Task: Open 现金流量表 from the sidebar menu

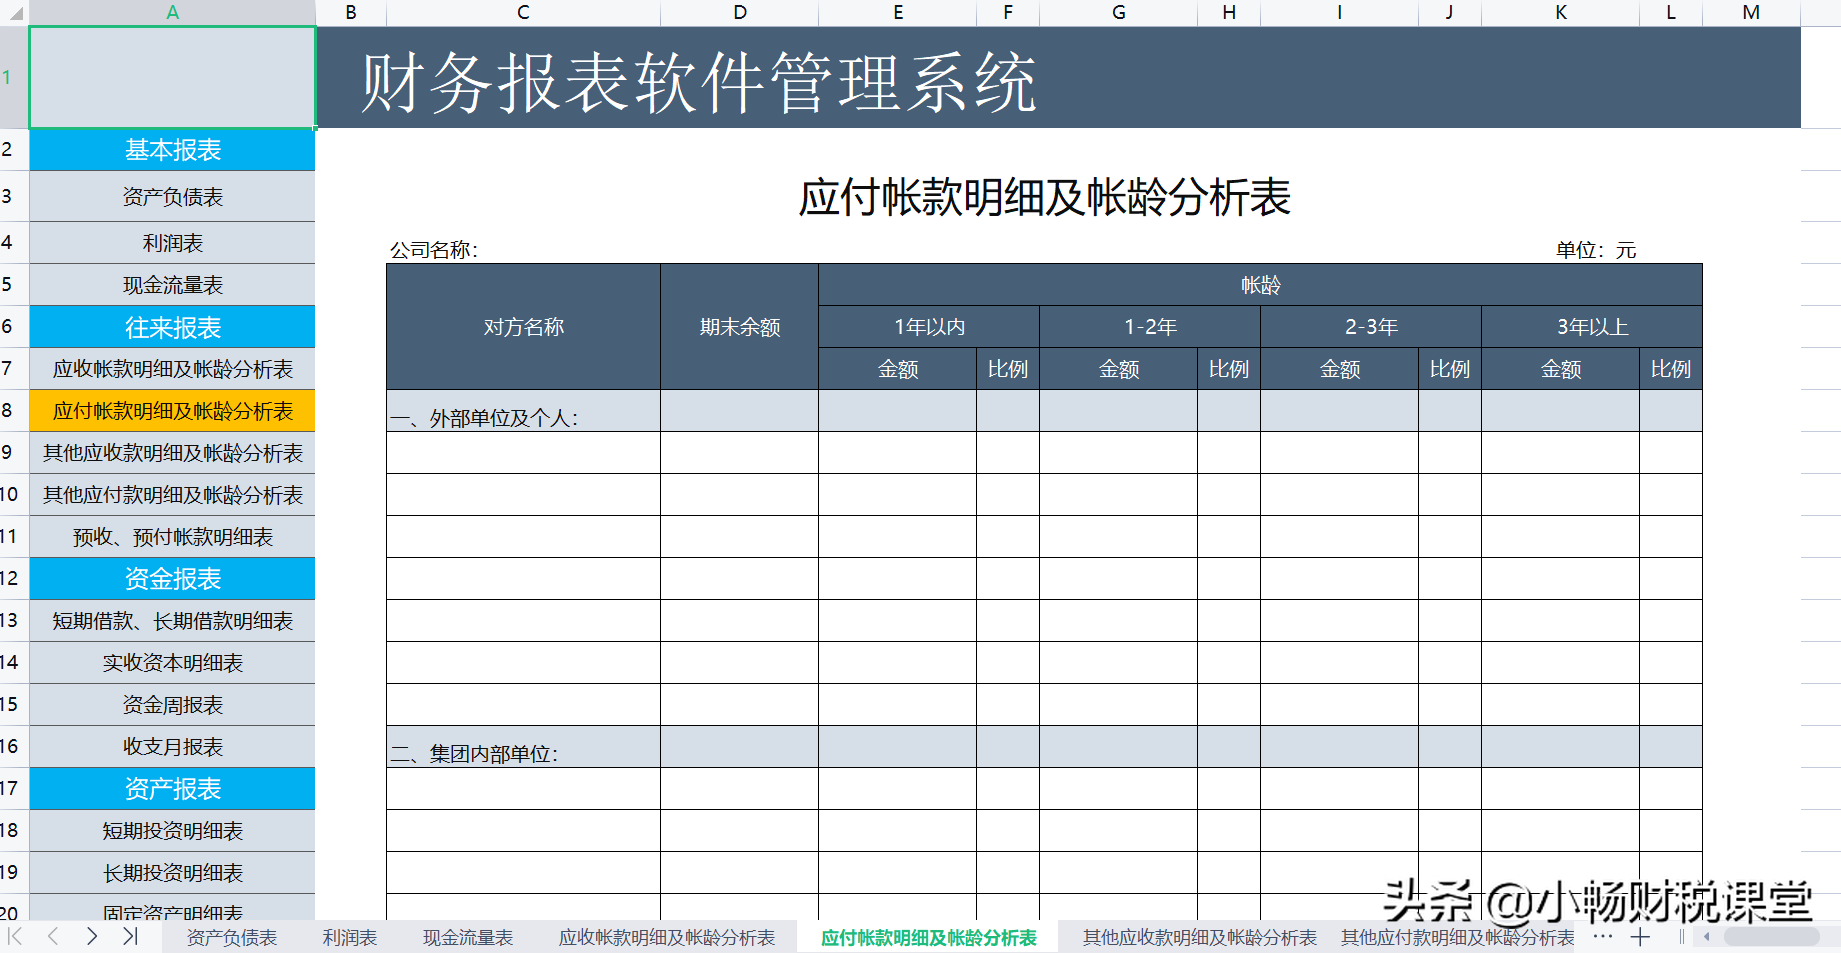Action: [172, 284]
